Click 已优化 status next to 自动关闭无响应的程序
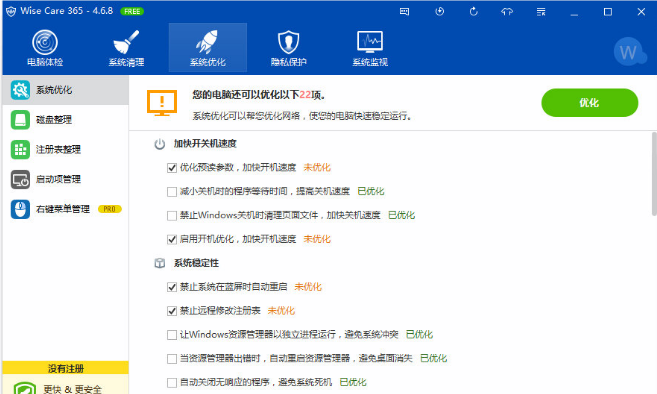Image resolution: width=657 pixels, height=394 pixels. tap(353, 382)
